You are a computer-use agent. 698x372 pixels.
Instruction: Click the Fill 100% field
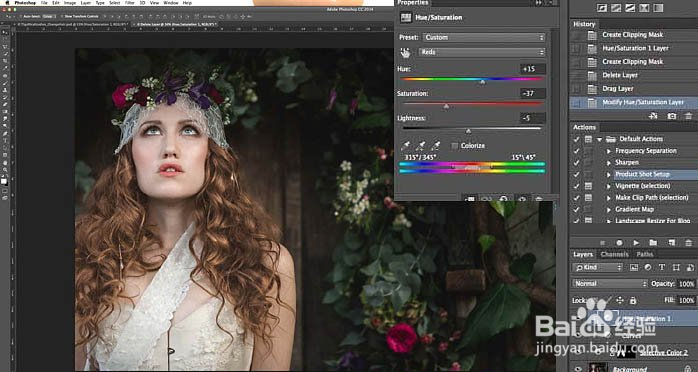tap(686, 300)
